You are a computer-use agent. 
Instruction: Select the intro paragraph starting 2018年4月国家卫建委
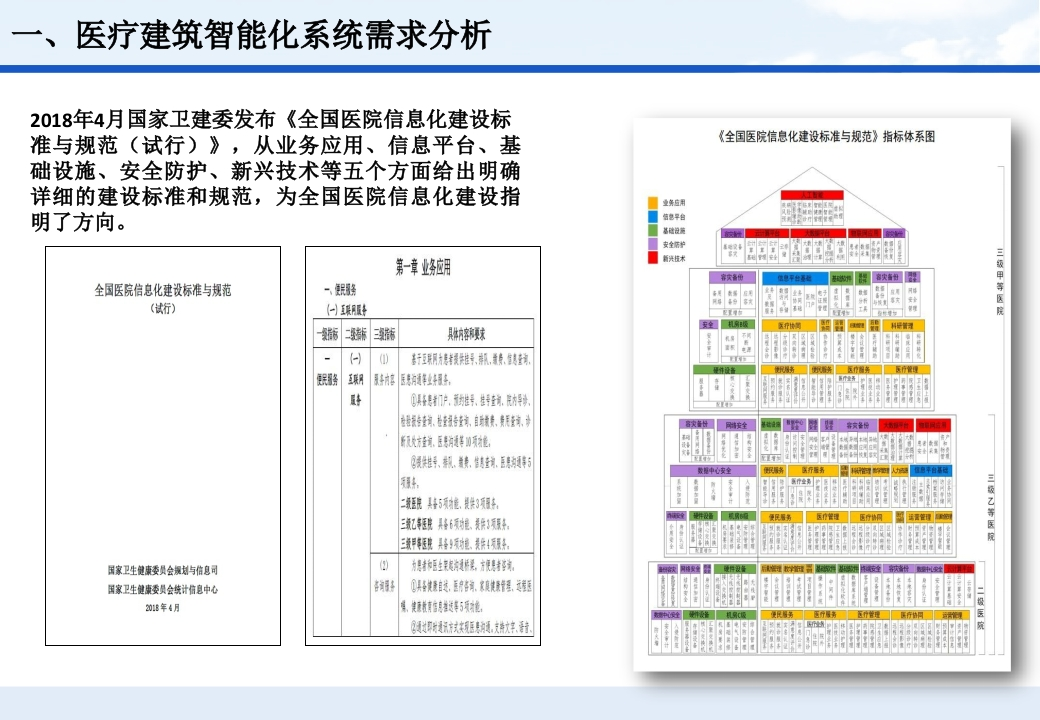(x=275, y=170)
